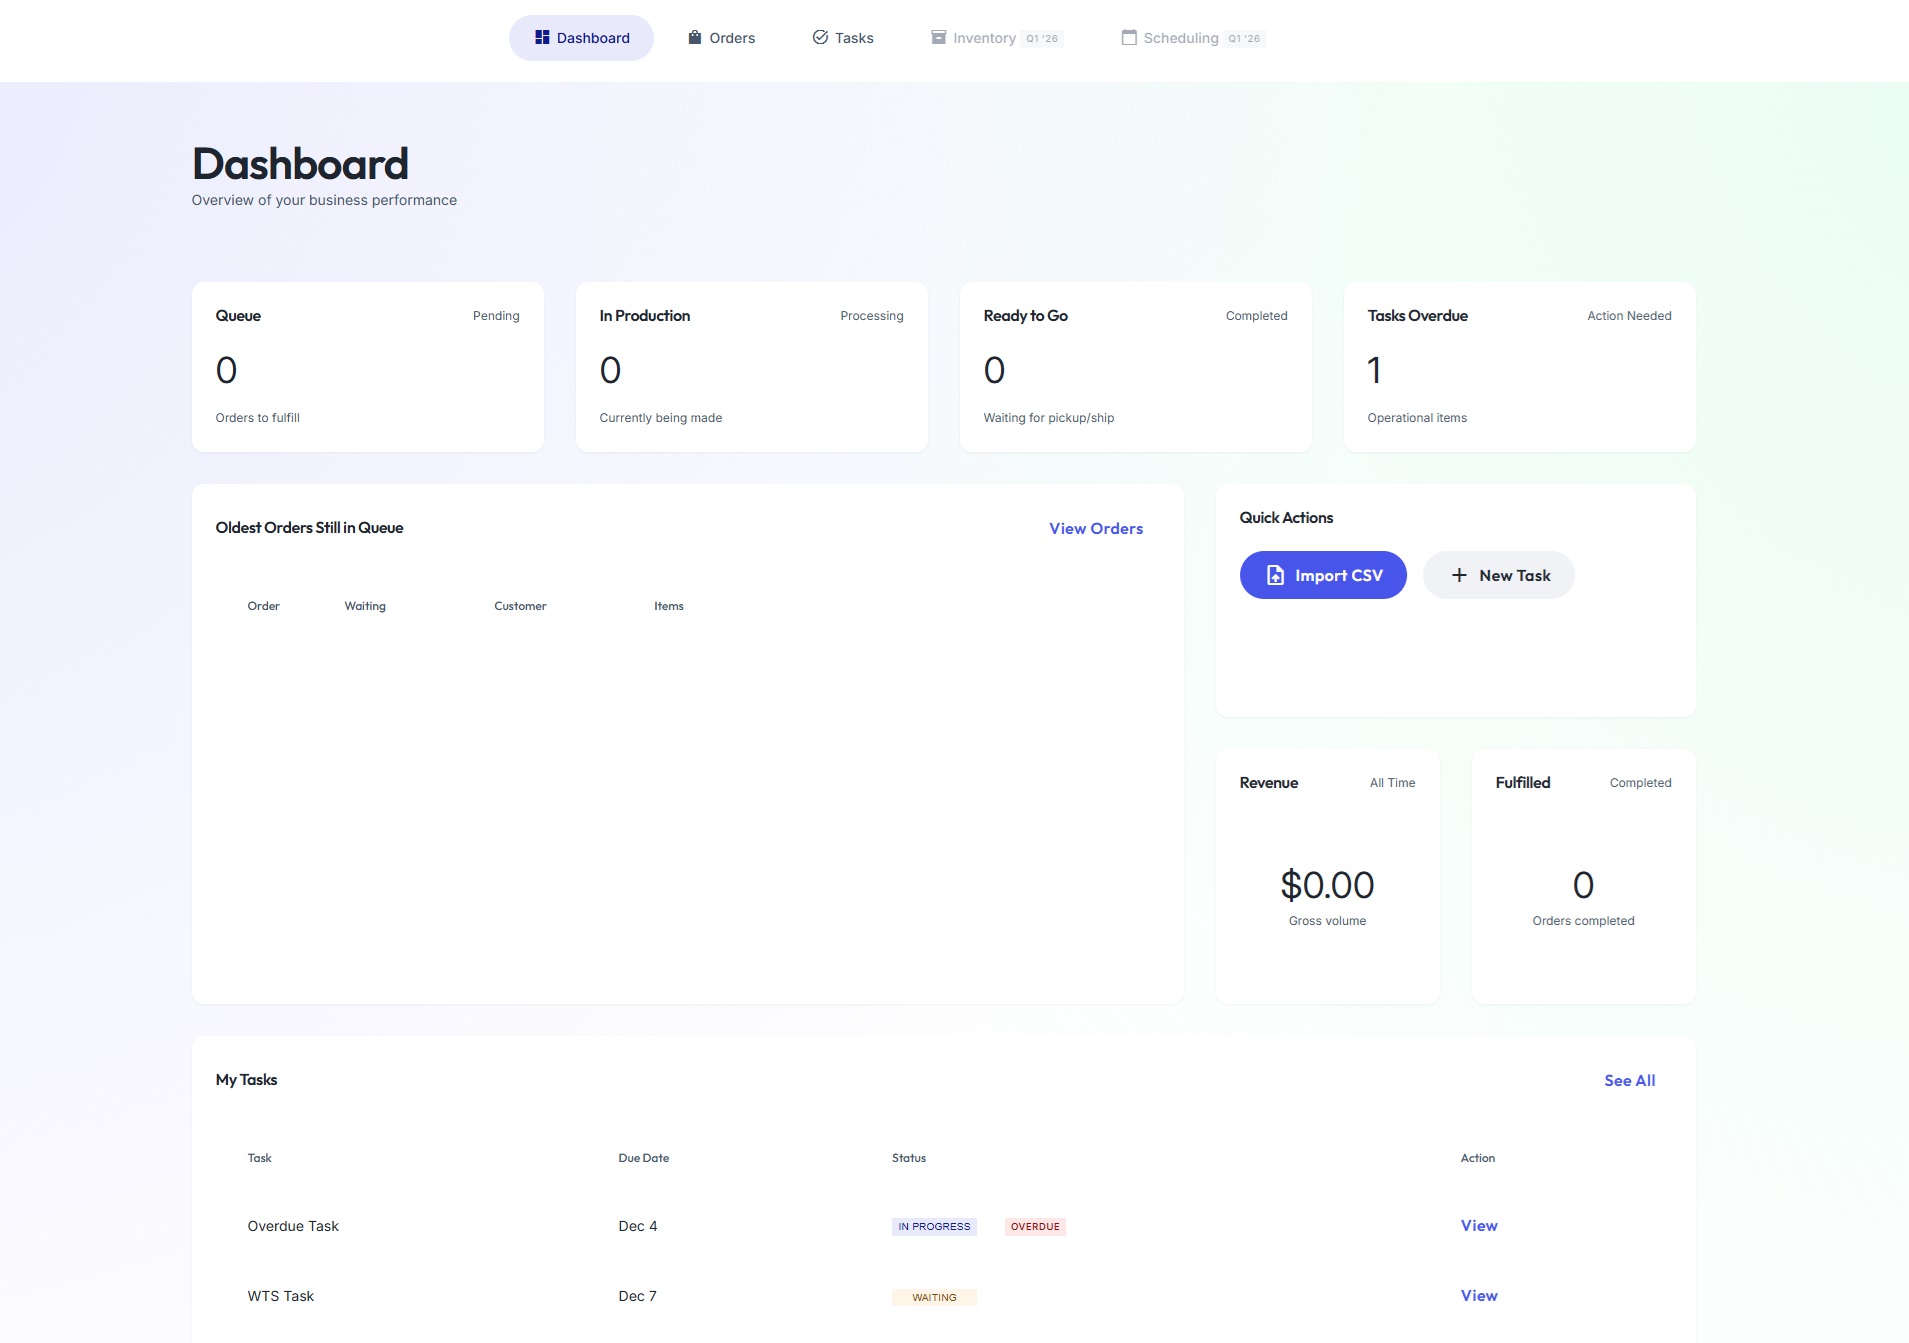Click the Tasks Overdue card

[1518, 366]
